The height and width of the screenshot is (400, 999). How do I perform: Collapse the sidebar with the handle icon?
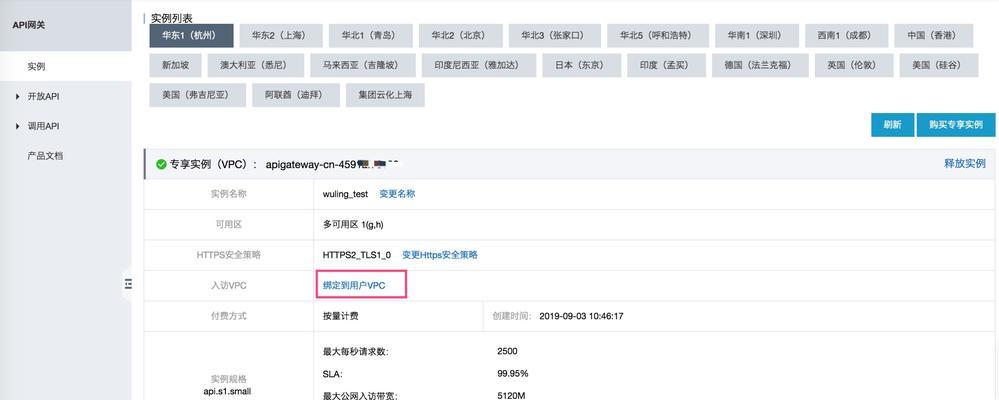point(127,284)
